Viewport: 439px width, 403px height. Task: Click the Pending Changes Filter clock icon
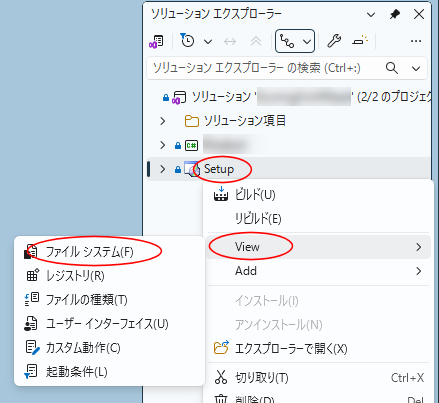[x=187, y=41]
